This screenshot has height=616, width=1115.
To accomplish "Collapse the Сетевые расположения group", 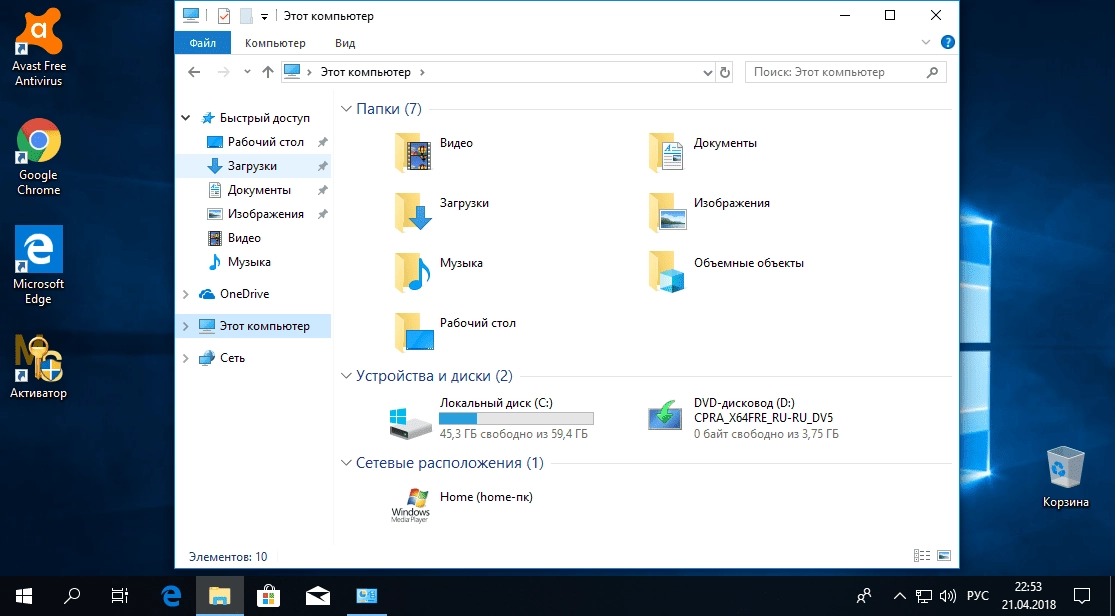I will pyautogui.click(x=346, y=463).
